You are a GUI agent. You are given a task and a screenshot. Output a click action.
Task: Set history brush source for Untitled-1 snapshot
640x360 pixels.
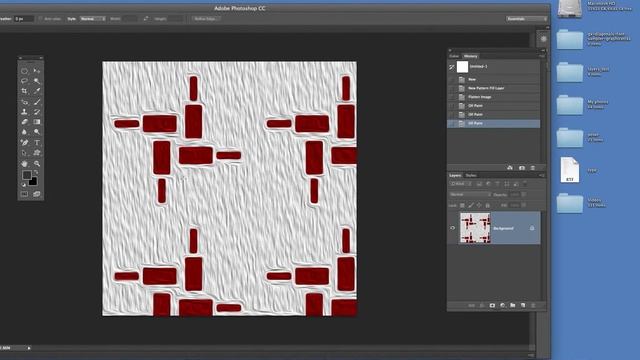(x=451, y=67)
